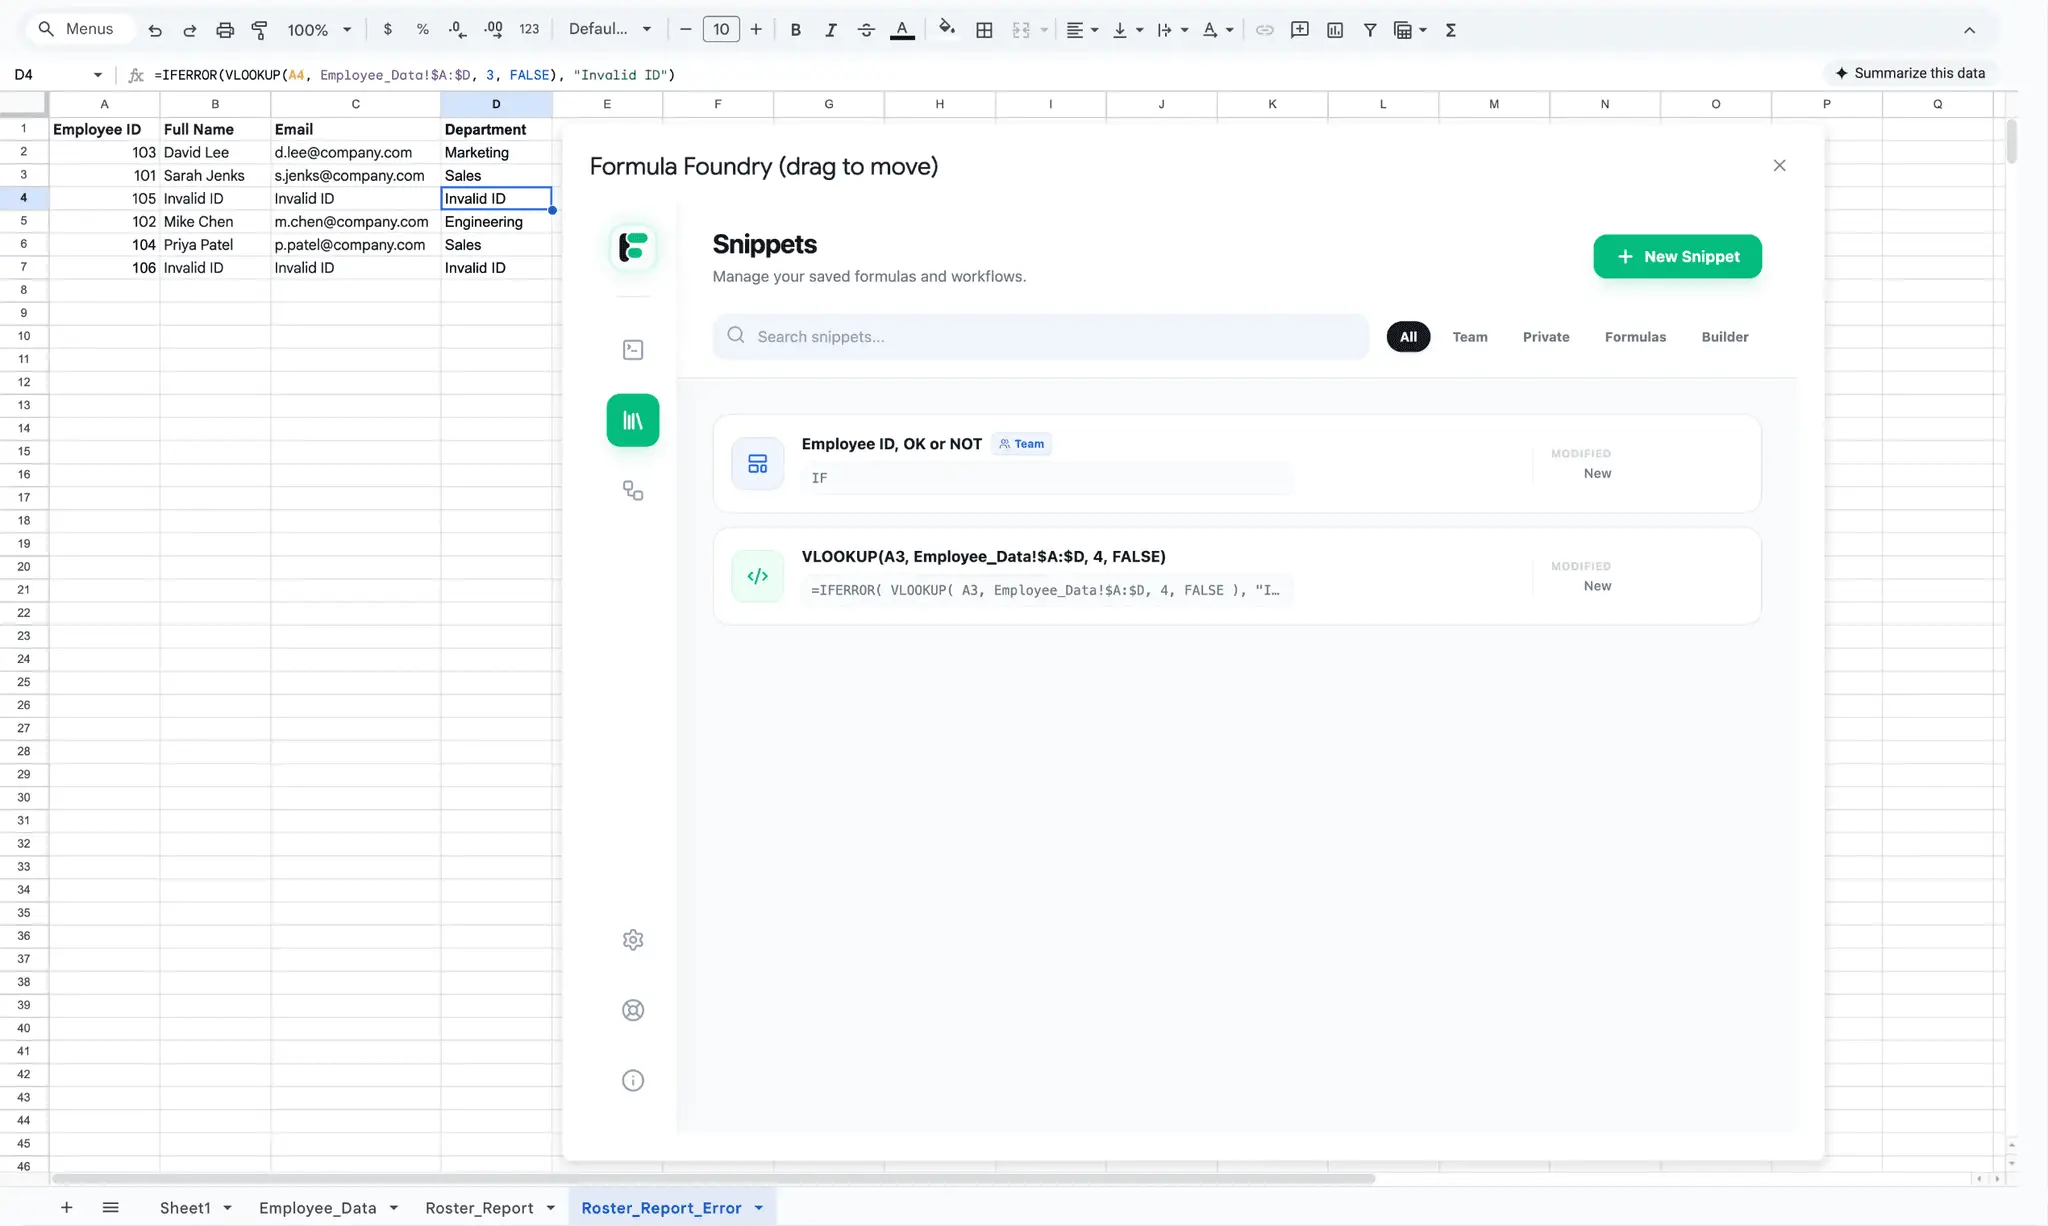
Task: Select cell with d.lee@company.com
Action: point(355,153)
